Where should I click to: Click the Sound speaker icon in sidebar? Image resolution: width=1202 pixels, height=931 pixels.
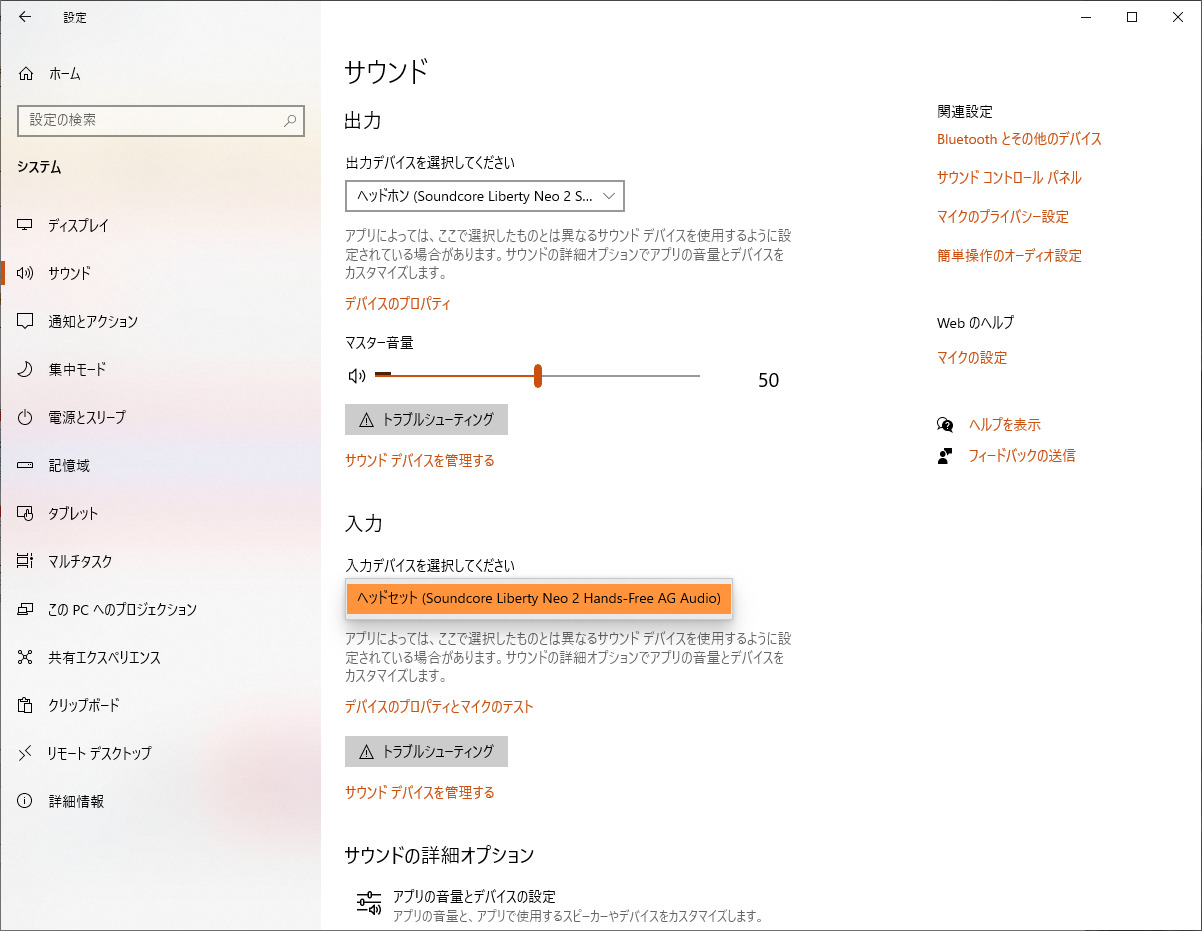pos(25,273)
